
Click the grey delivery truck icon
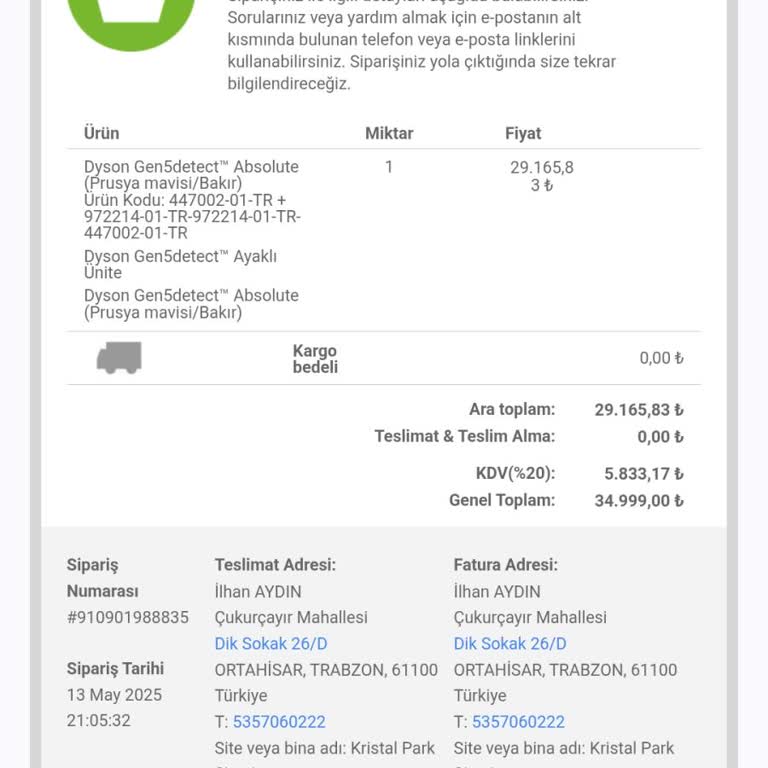[119, 358]
